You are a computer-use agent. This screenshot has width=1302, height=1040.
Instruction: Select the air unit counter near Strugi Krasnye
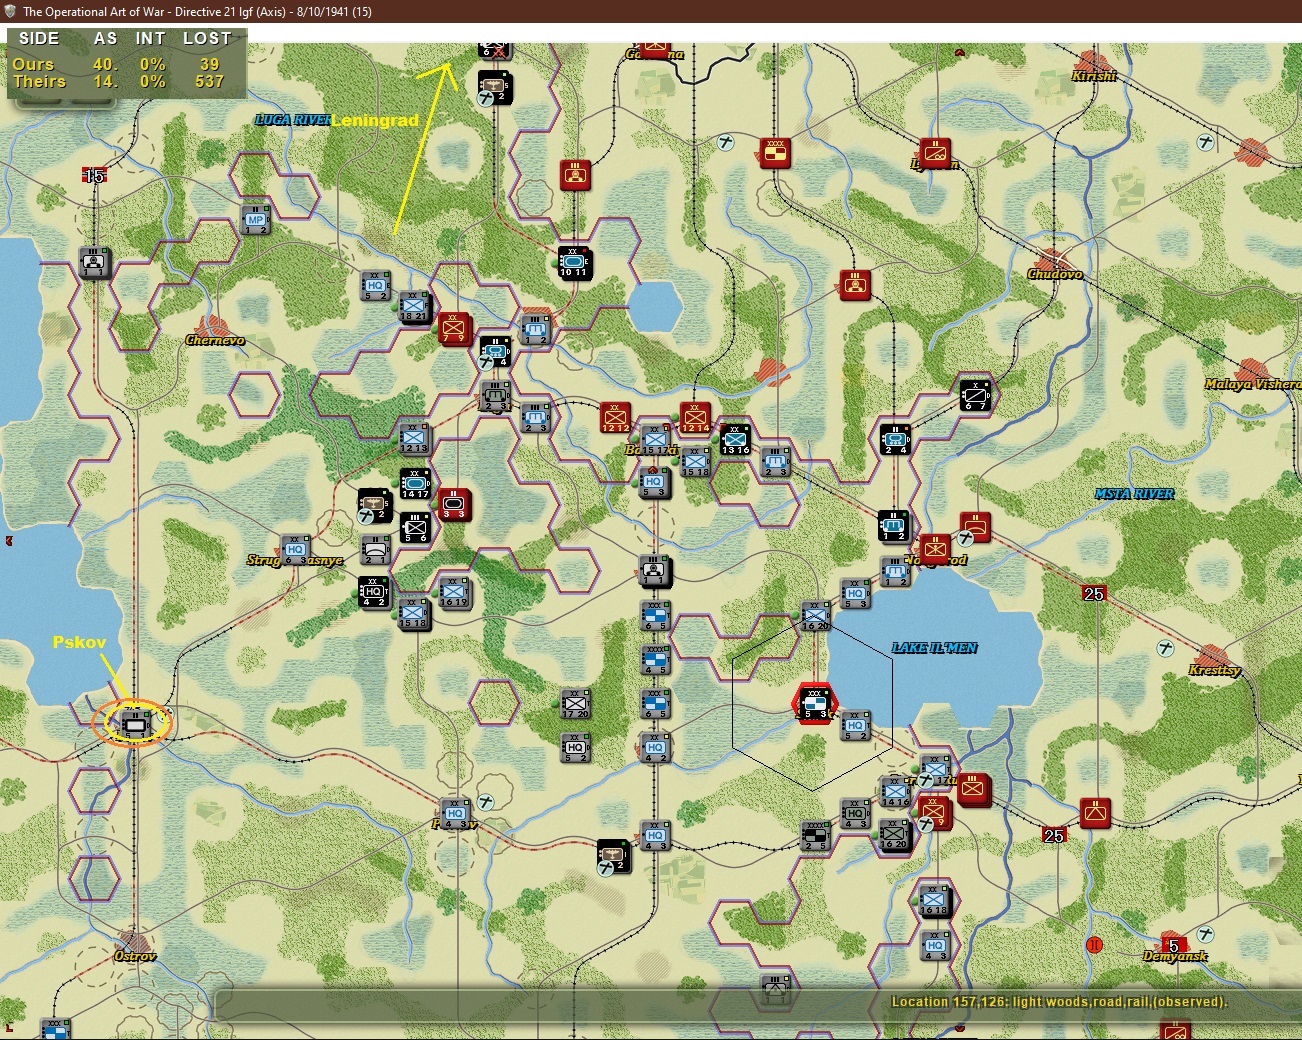375,505
